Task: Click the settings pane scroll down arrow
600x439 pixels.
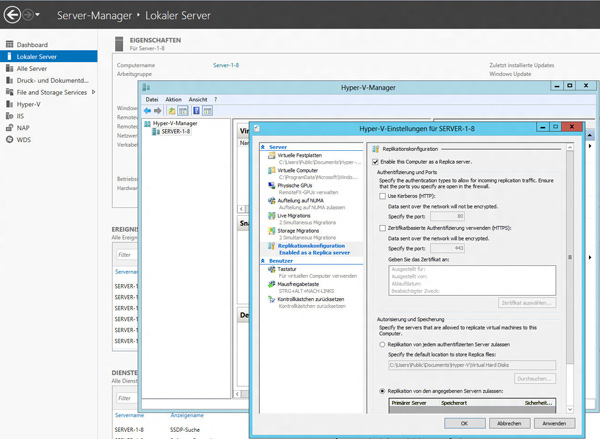Action: tap(570, 410)
